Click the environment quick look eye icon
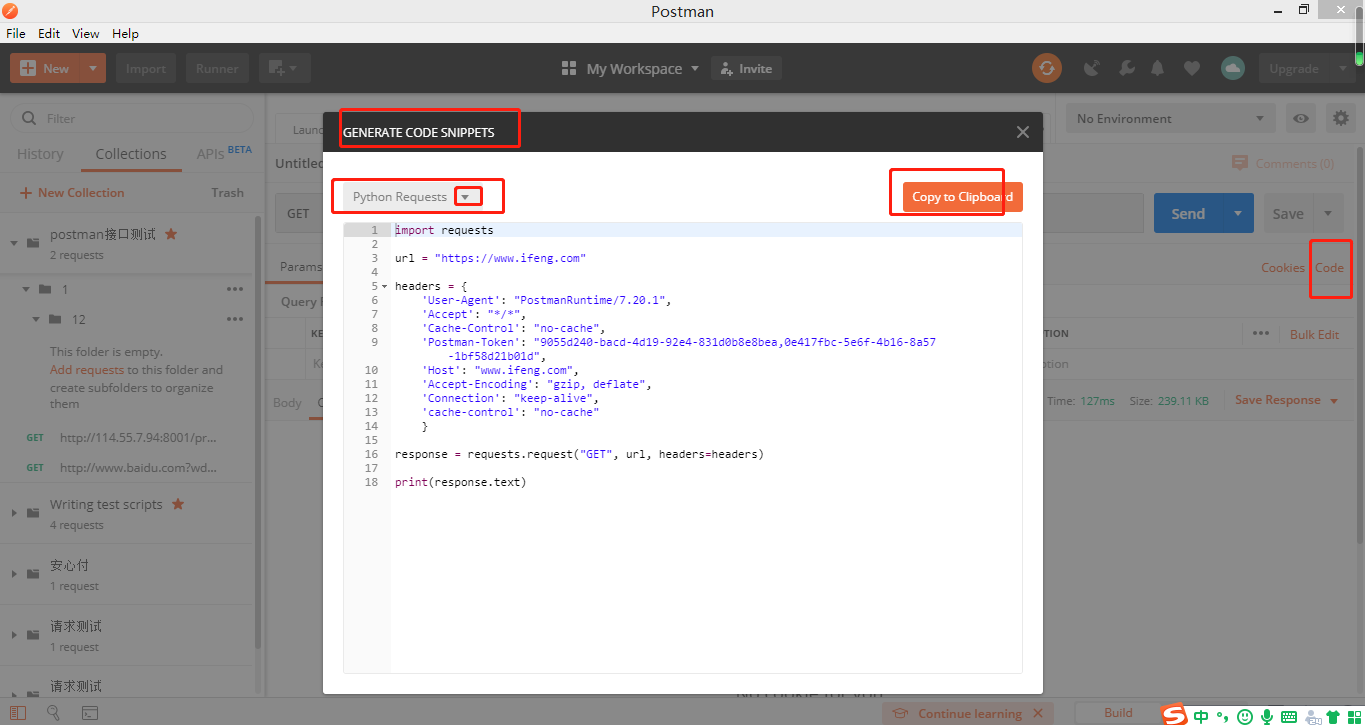Viewport: 1365px width, 725px height. (1300, 118)
